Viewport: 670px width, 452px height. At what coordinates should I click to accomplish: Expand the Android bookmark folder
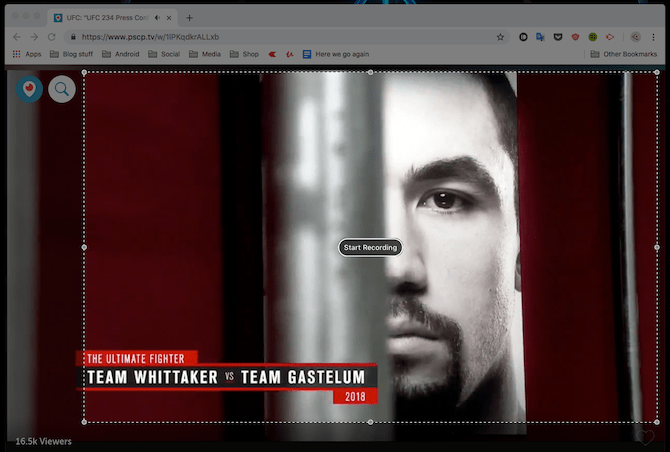(121, 54)
